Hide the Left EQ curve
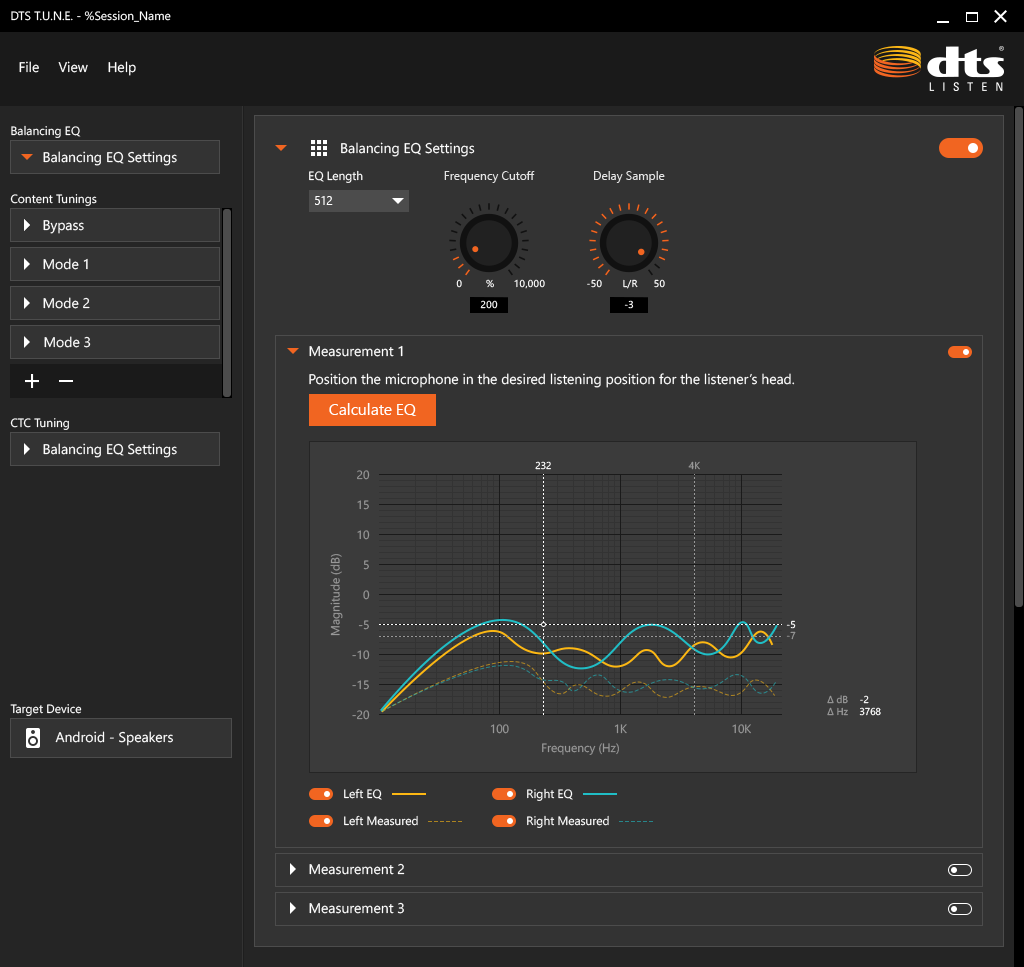This screenshot has height=967, width=1024. point(321,794)
